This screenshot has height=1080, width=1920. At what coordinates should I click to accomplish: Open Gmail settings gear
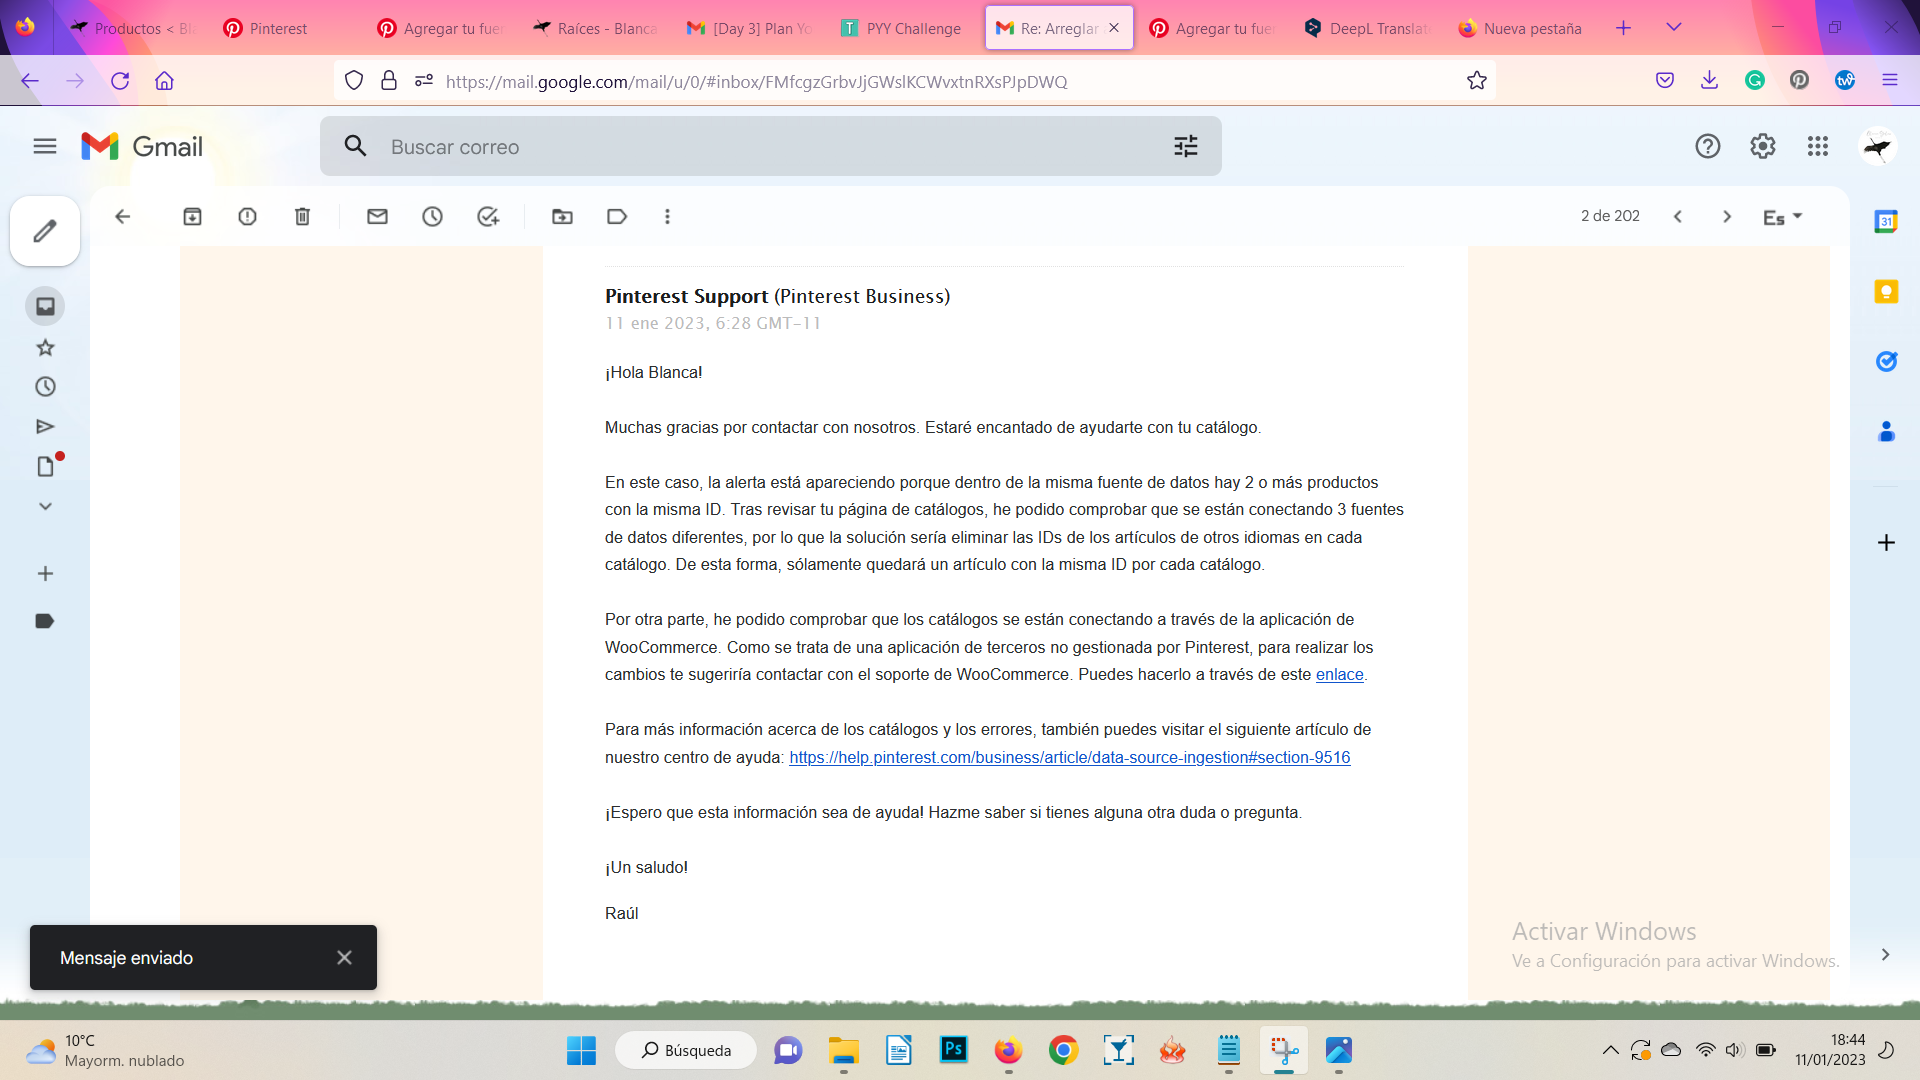pyautogui.click(x=1763, y=147)
